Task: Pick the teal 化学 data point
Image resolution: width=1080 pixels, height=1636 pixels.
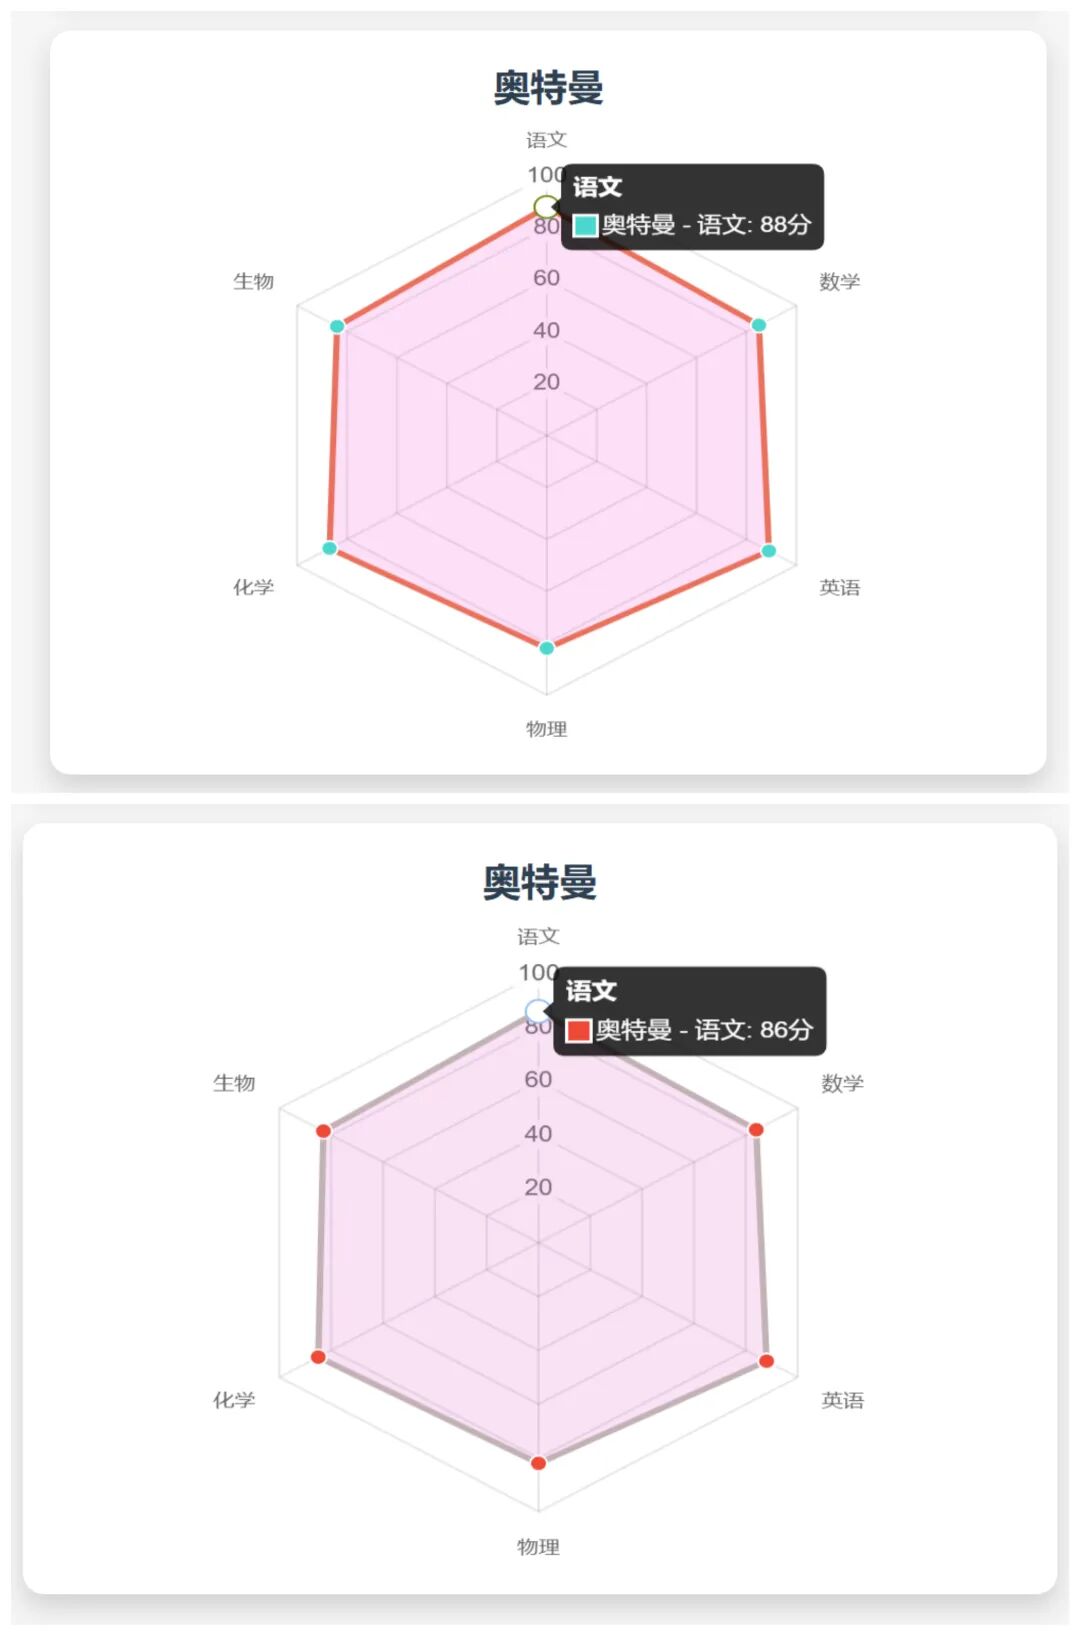Action: coord(329,548)
